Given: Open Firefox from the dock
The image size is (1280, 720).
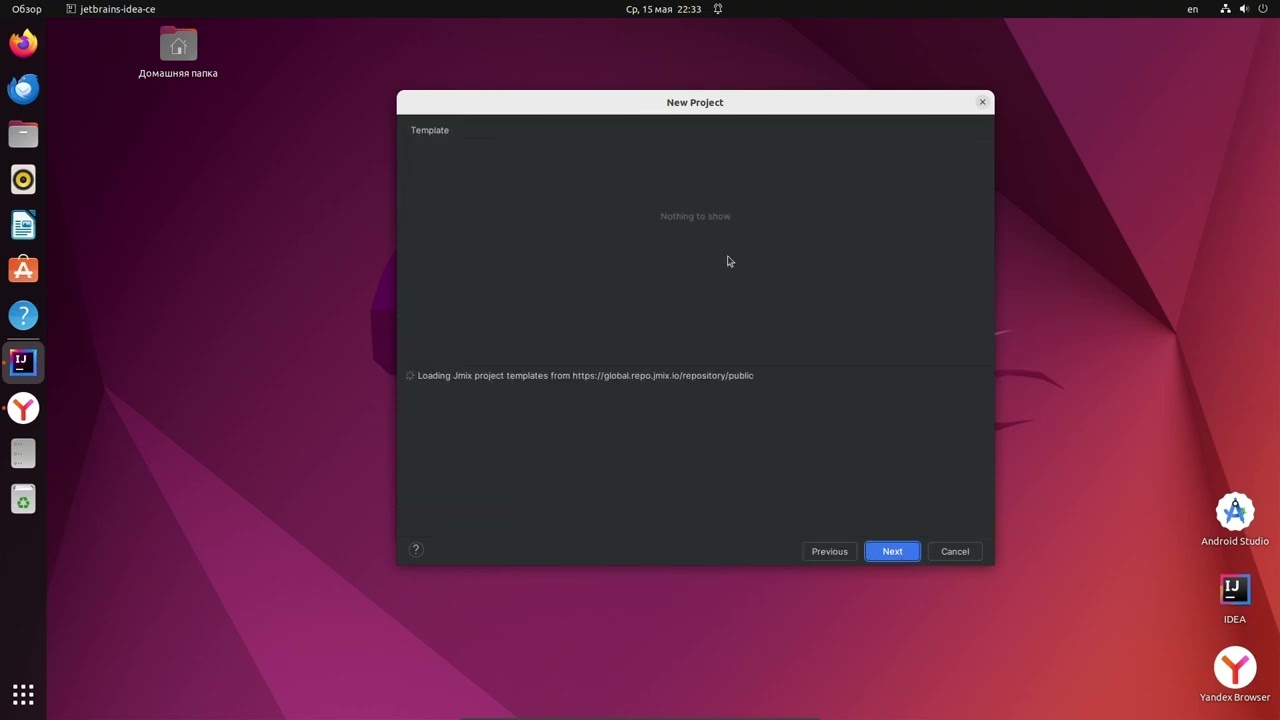Looking at the screenshot, I should point(23,43).
